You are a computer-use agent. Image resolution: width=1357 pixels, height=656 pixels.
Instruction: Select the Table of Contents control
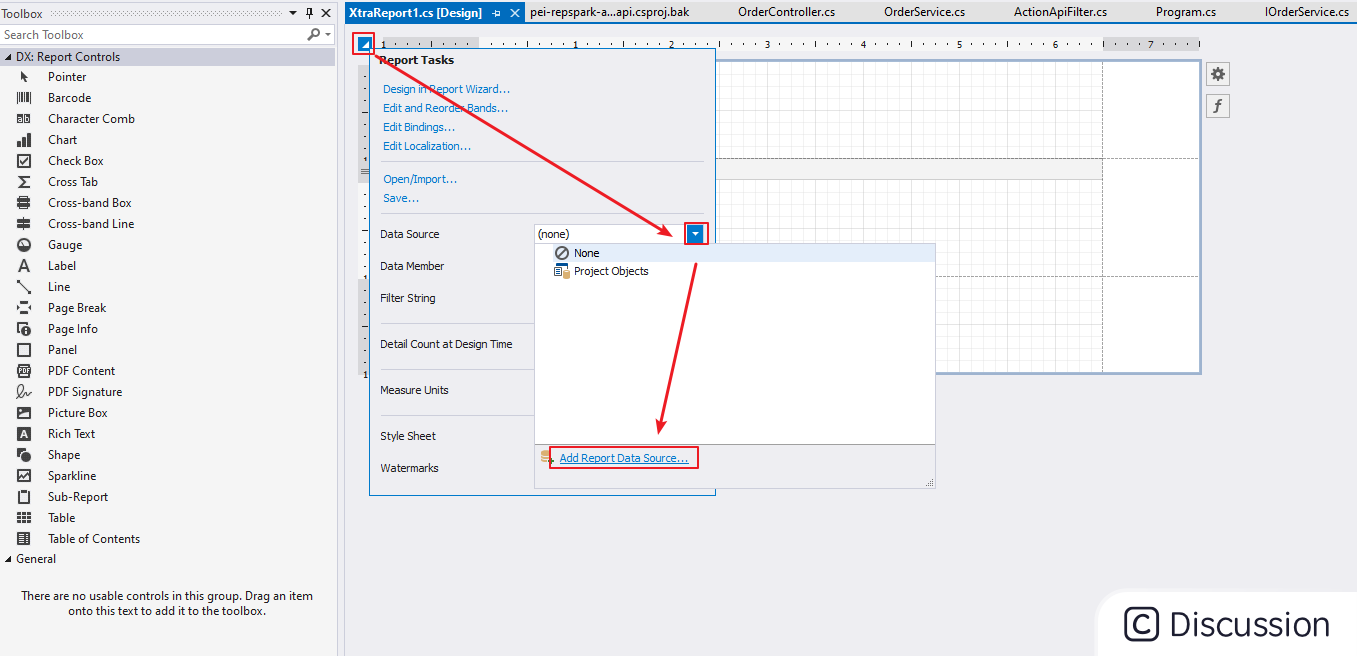pyautogui.click(x=94, y=539)
